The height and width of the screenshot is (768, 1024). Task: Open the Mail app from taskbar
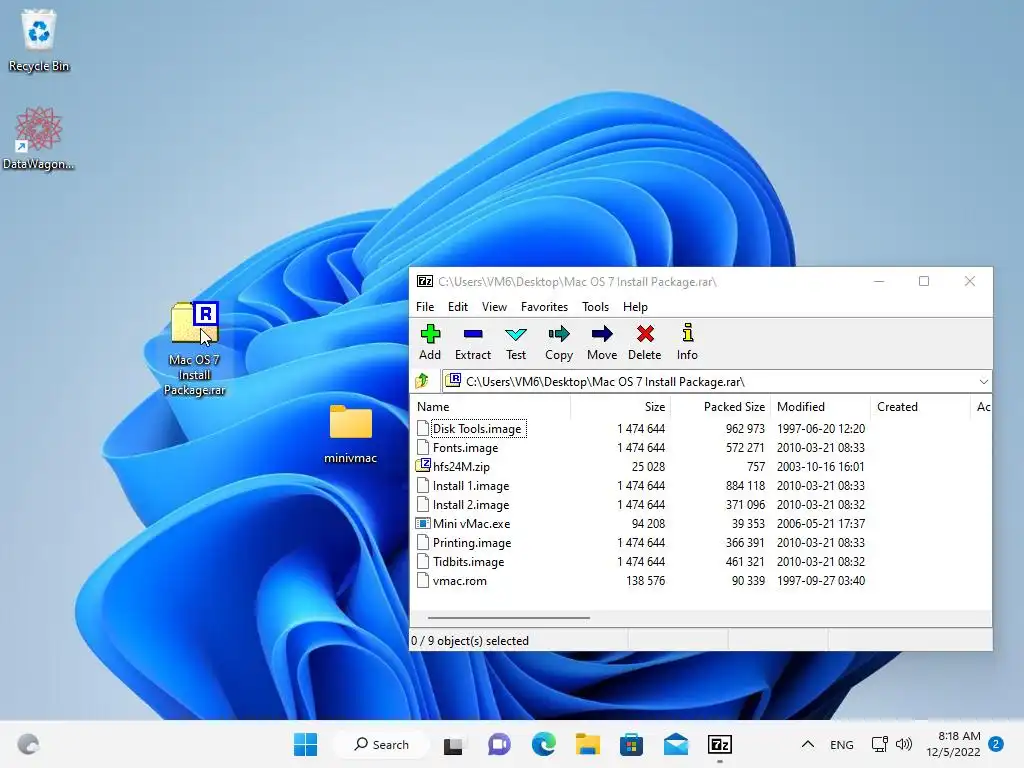675,744
